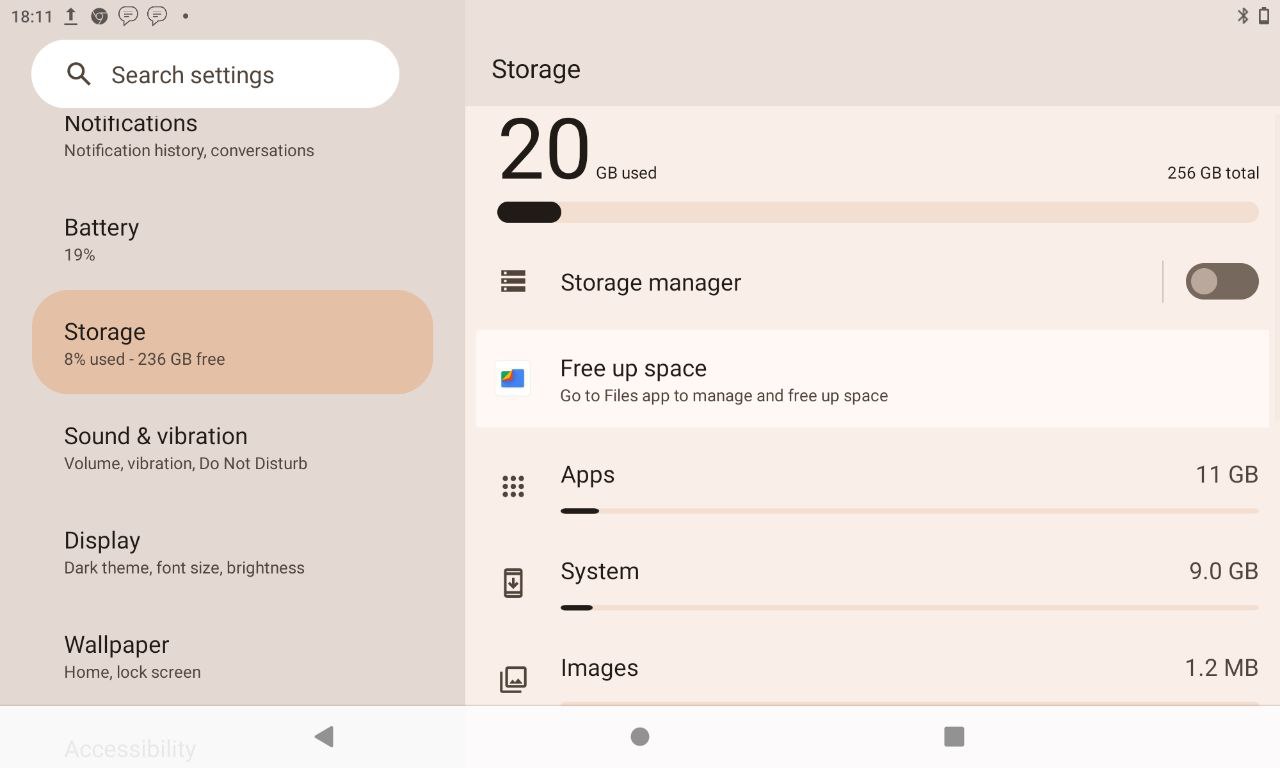This screenshot has width=1280, height=768.
Task: Tap the Back navigation triangle
Action: click(x=323, y=737)
